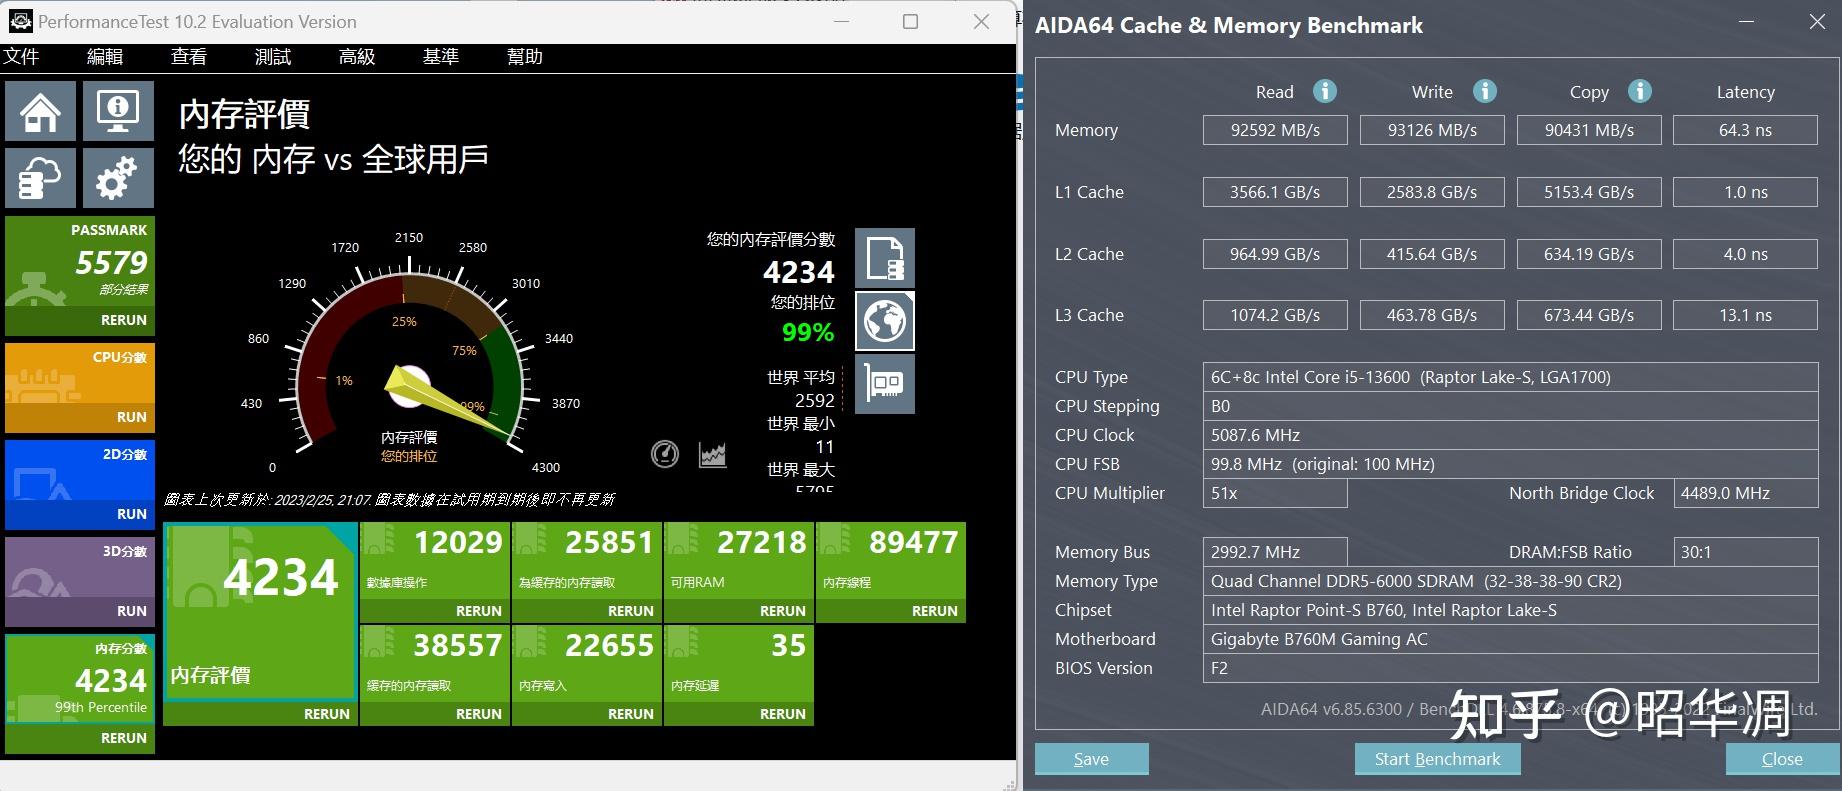Click the L2 Cache Write 415.64 GB/s field
This screenshot has width=1842, height=791.
tap(1432, 254)
